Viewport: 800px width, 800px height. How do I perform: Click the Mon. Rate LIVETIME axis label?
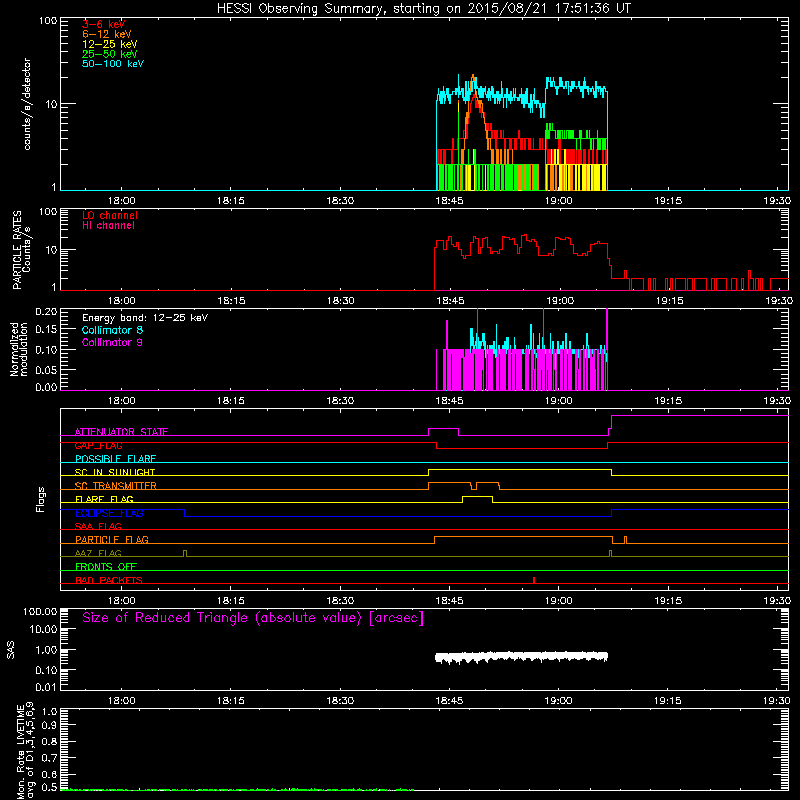click(x=25, y=750)
